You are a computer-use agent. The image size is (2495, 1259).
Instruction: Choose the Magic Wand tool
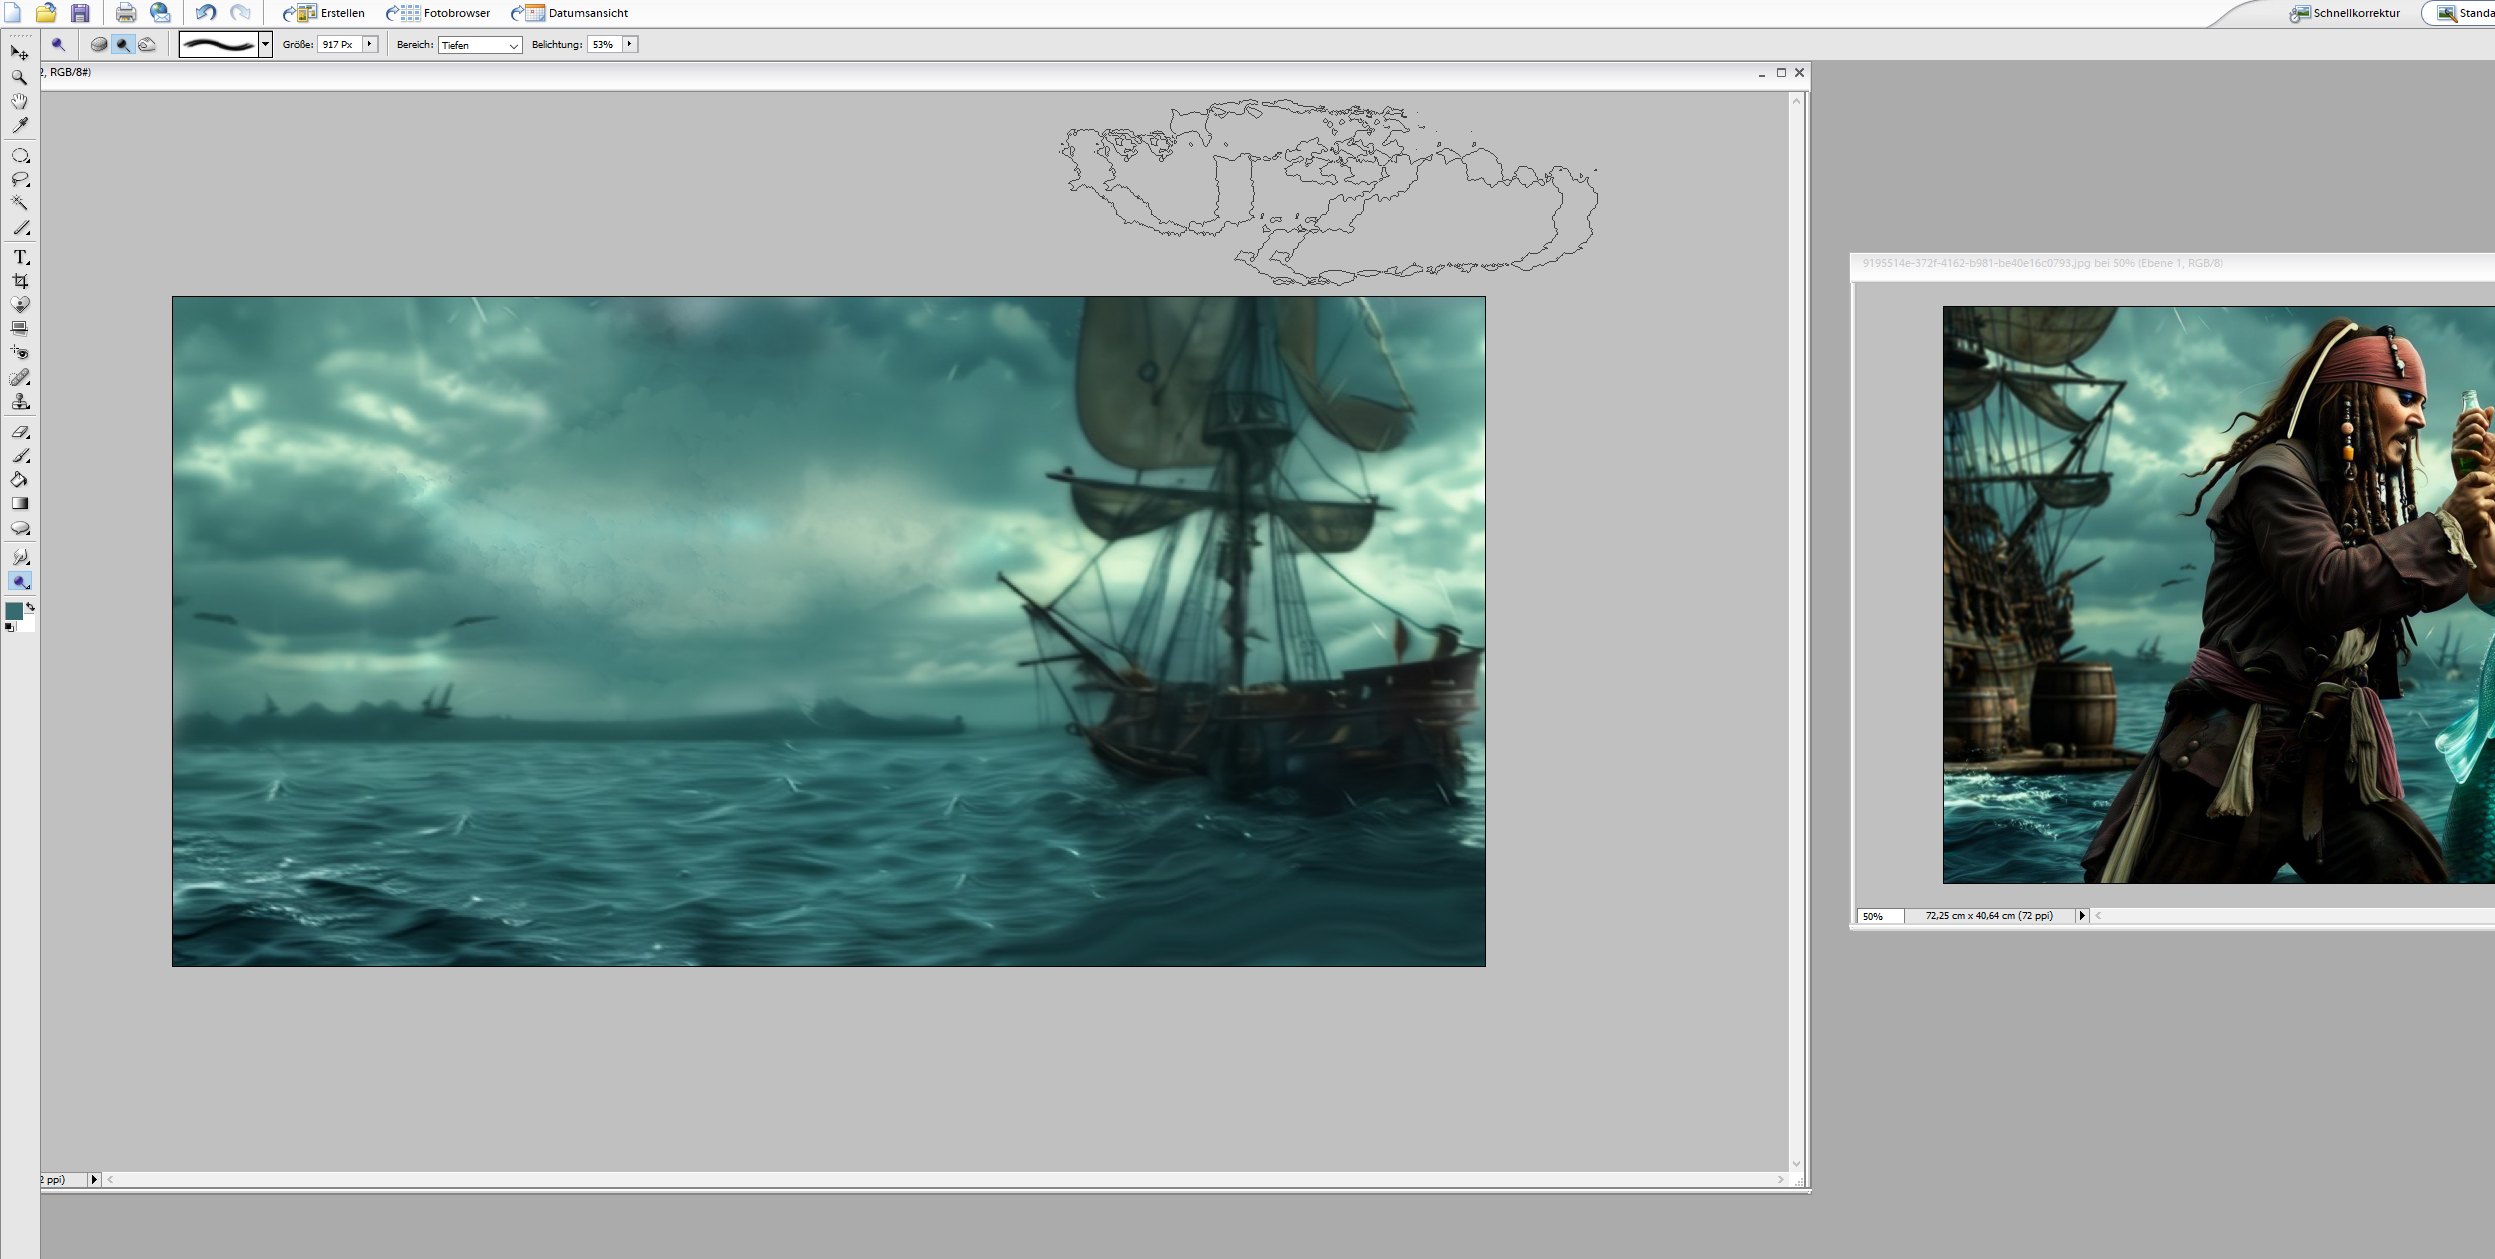click(x=19, y=203)
